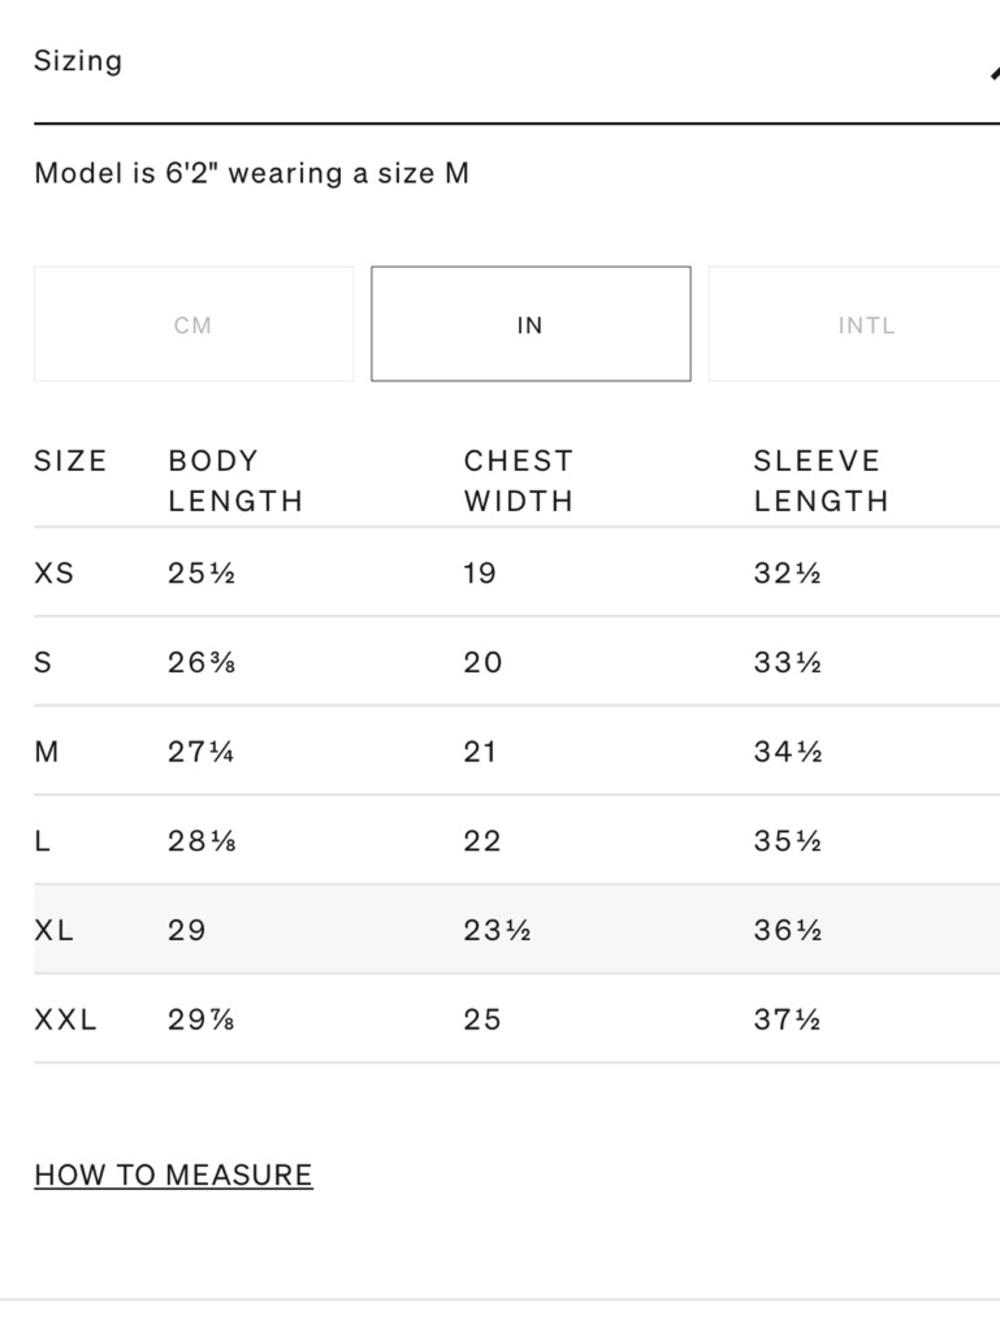Select the L size row
This screenshot has width=1000, height=1333.
click(517, 840)
